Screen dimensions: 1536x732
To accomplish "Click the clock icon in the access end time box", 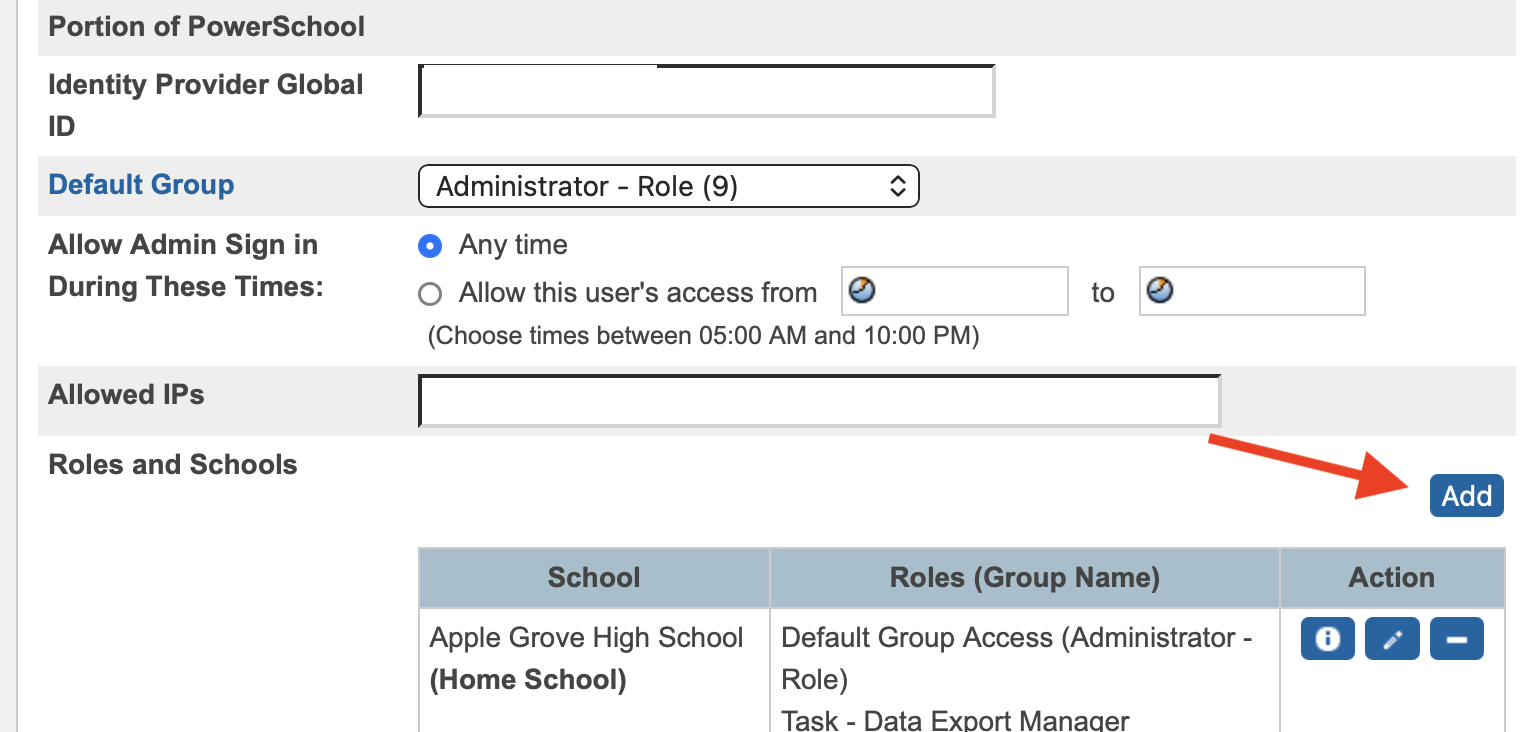I will click(x=1158, y=291).
